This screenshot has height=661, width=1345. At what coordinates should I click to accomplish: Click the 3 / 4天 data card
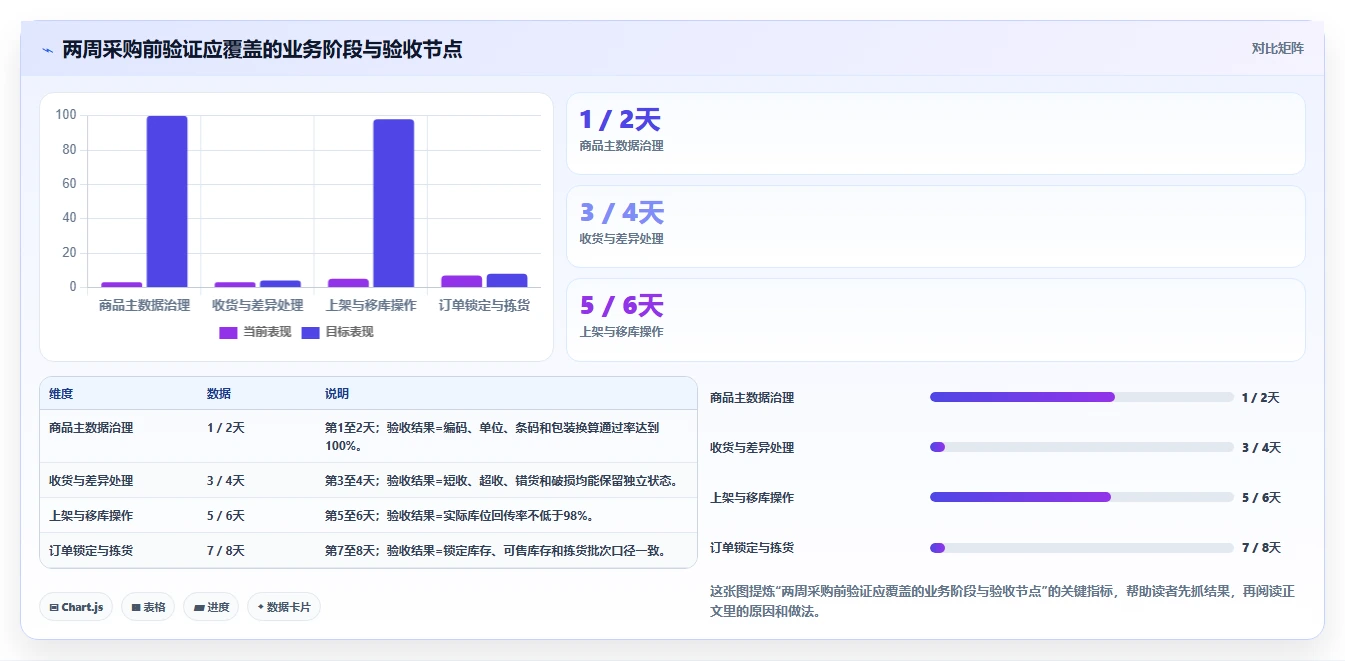click(x=935, y=227)
